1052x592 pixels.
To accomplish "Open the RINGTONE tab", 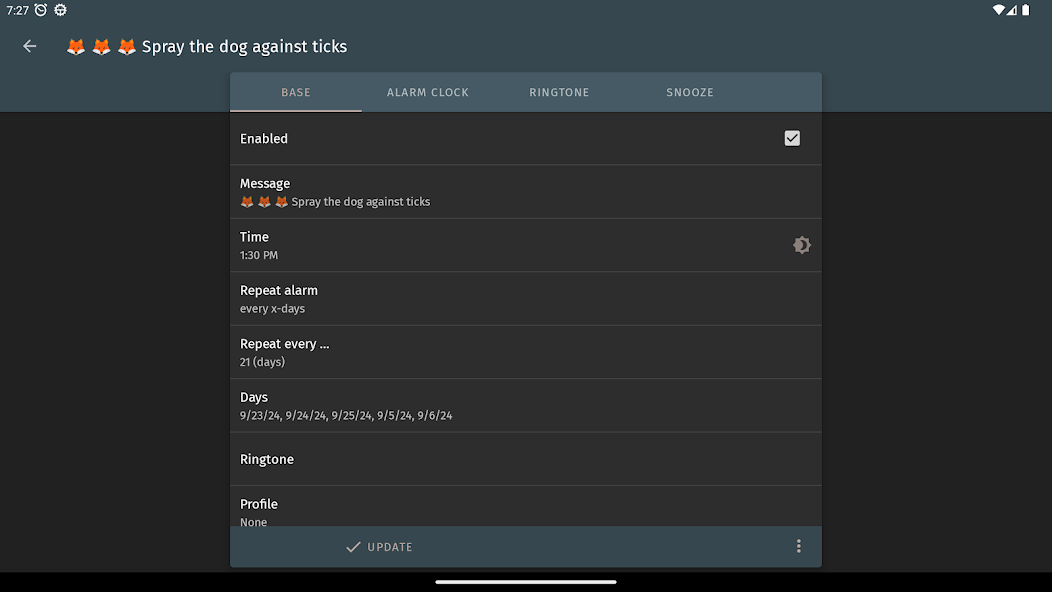I will [x=559, y=92].
